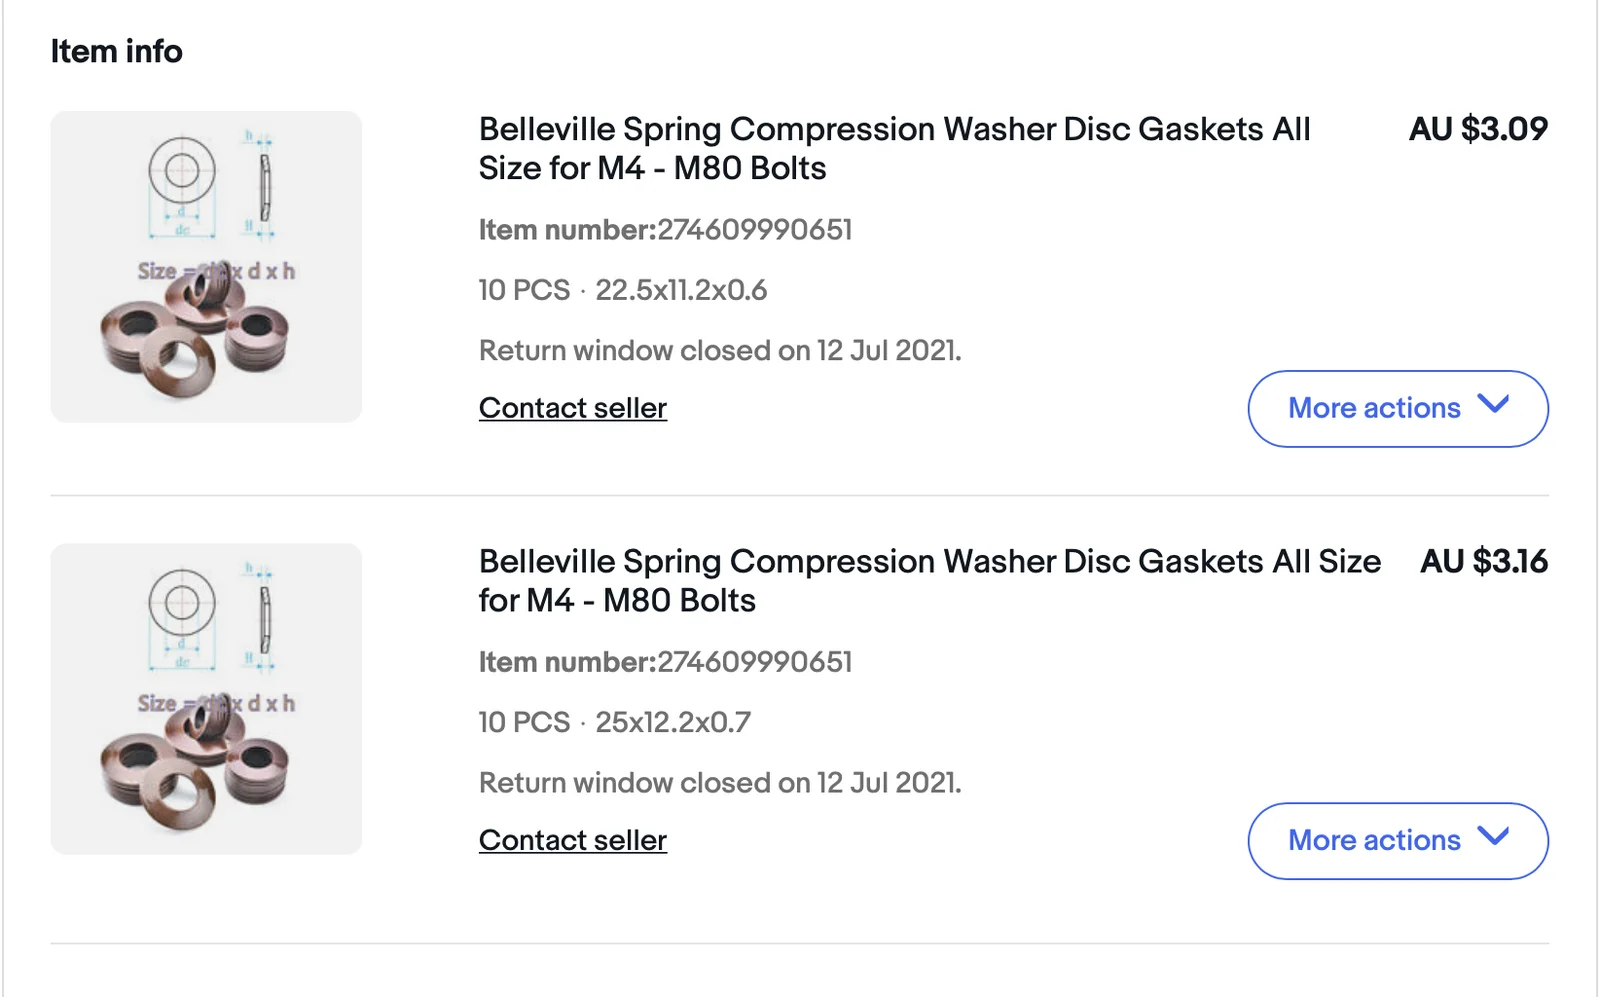The width and height of the screenshot is (1600, 997).
Task: Open the second Belleville washer product thumbnail
Action: pos(206,699)
